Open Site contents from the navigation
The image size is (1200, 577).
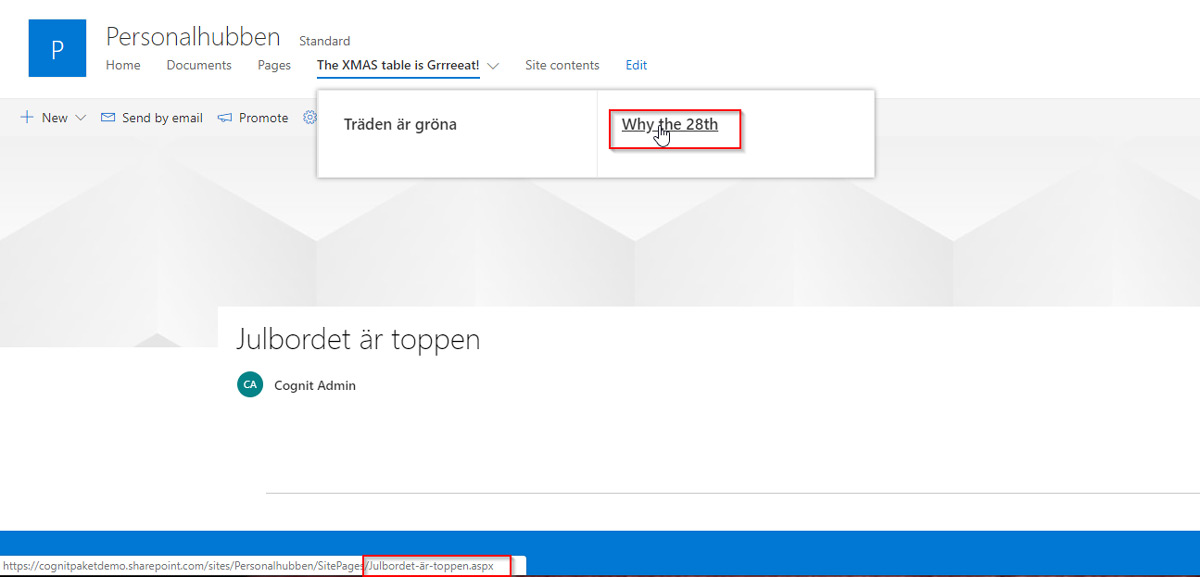pyautogui.click(x=562, y=65)
